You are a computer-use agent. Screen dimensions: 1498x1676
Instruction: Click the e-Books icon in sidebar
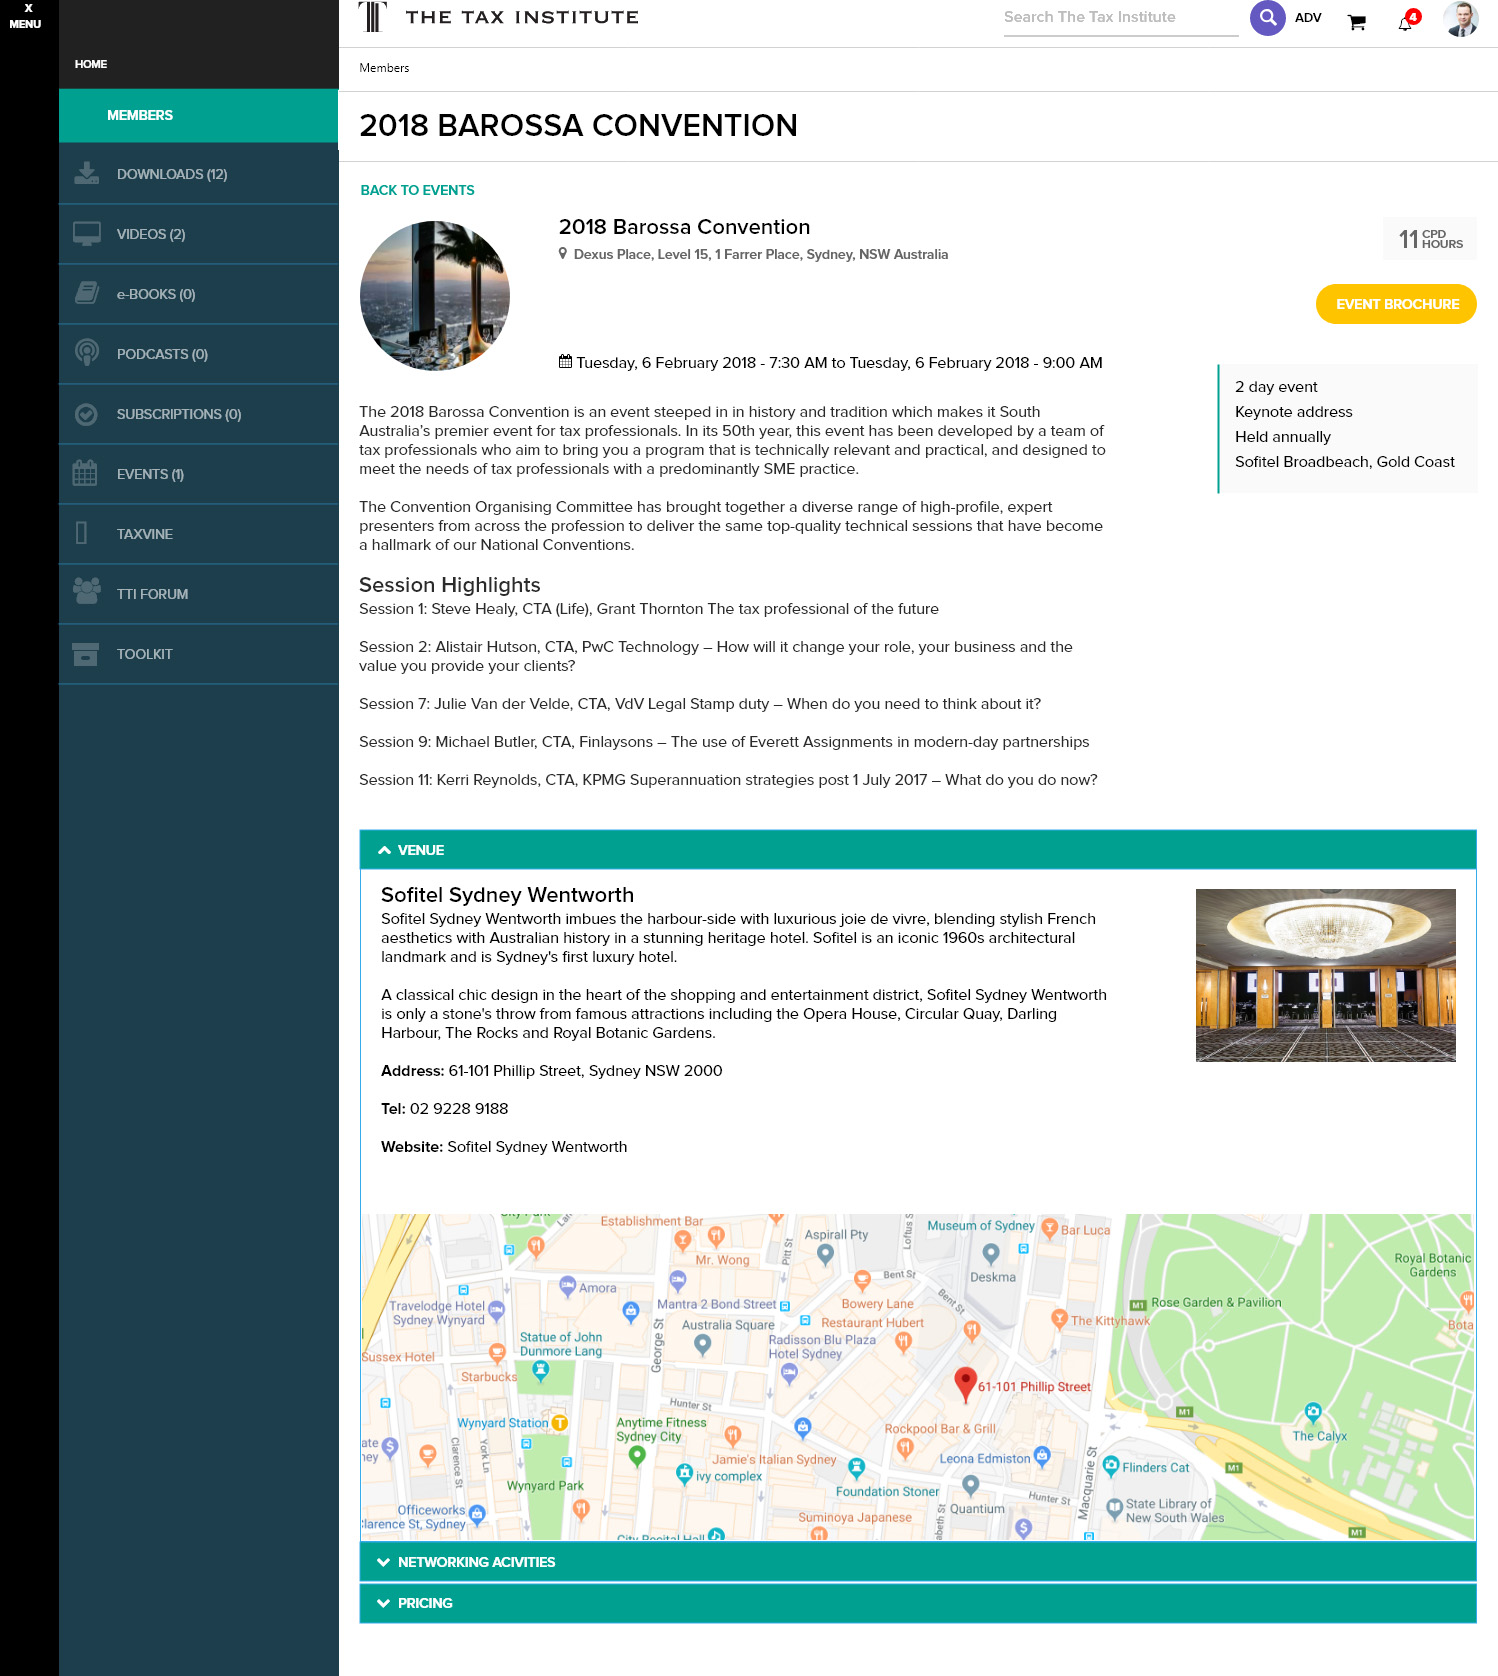click(x=87, y=293)
